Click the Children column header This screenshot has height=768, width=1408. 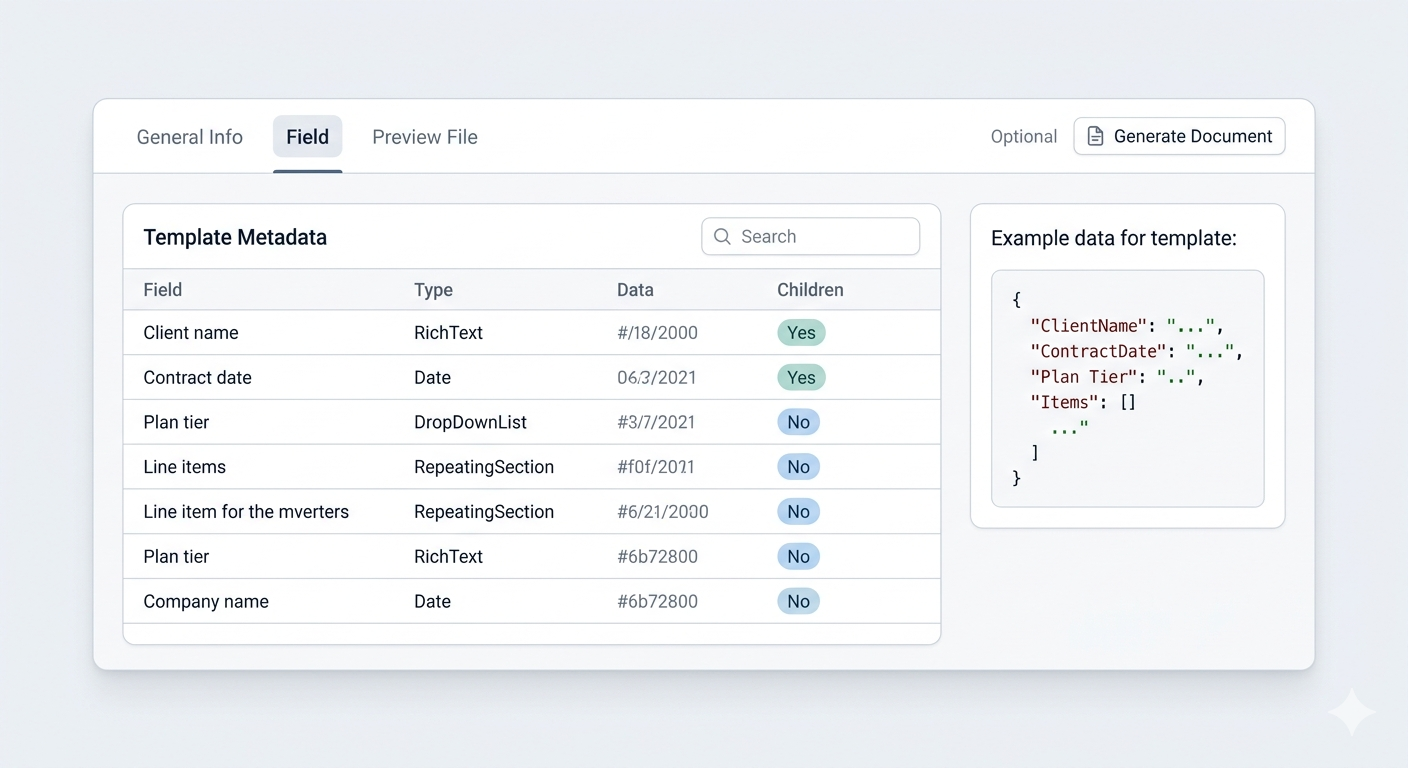point(810,290)
